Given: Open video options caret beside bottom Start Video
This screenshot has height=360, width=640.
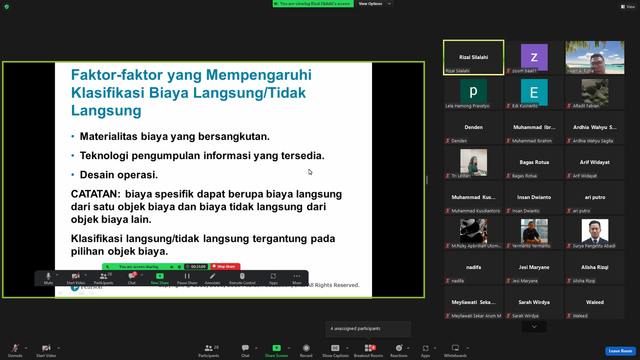Looking at the screenshot, I should pyautogui.click(x=59, y=348).
